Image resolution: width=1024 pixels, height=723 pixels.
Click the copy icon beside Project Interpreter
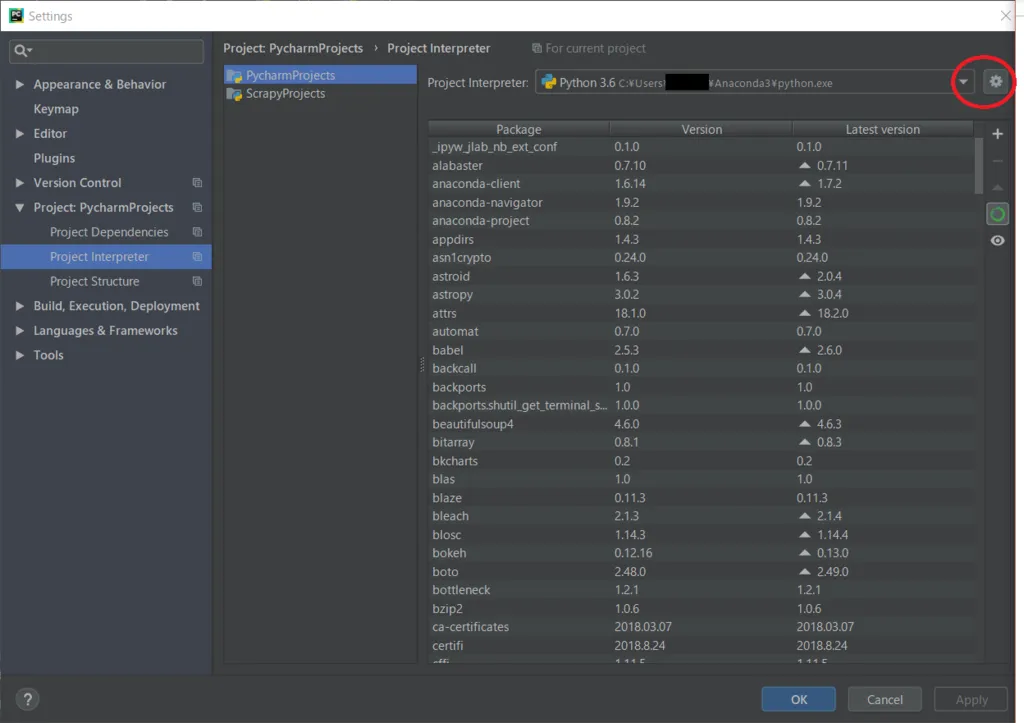[x=197, y=257]
